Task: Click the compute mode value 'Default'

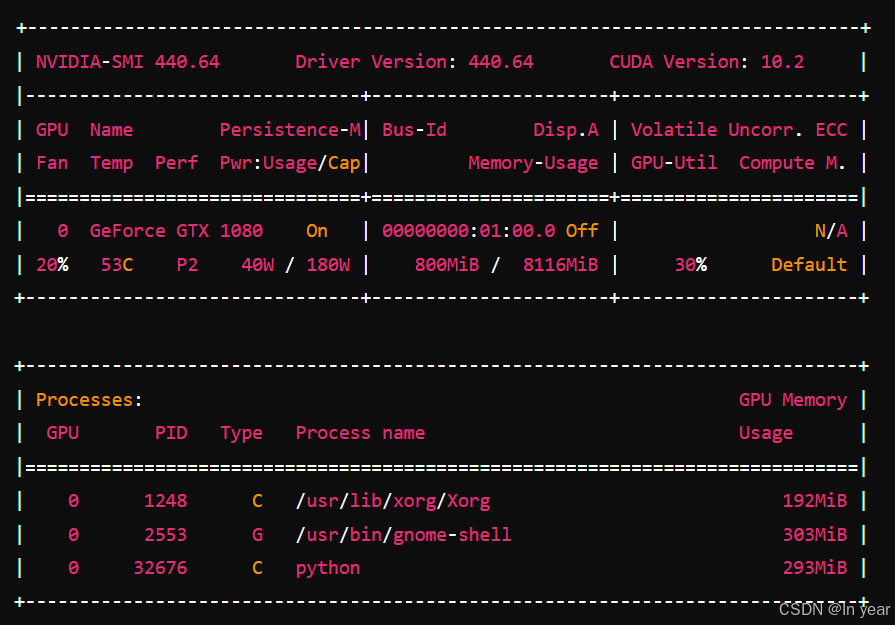Action: [809, 264]
